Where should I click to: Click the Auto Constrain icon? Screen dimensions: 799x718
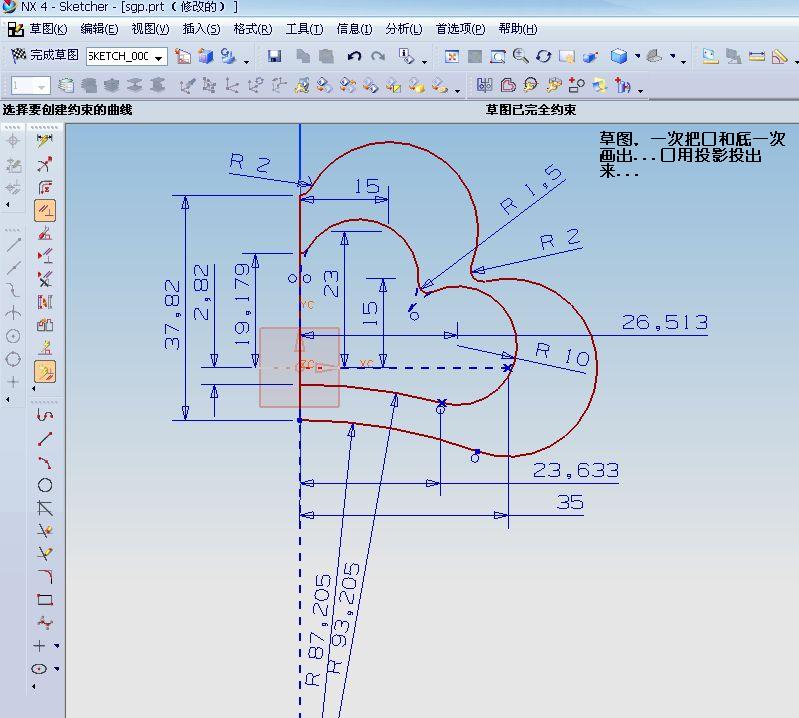(x=45, y=234)
